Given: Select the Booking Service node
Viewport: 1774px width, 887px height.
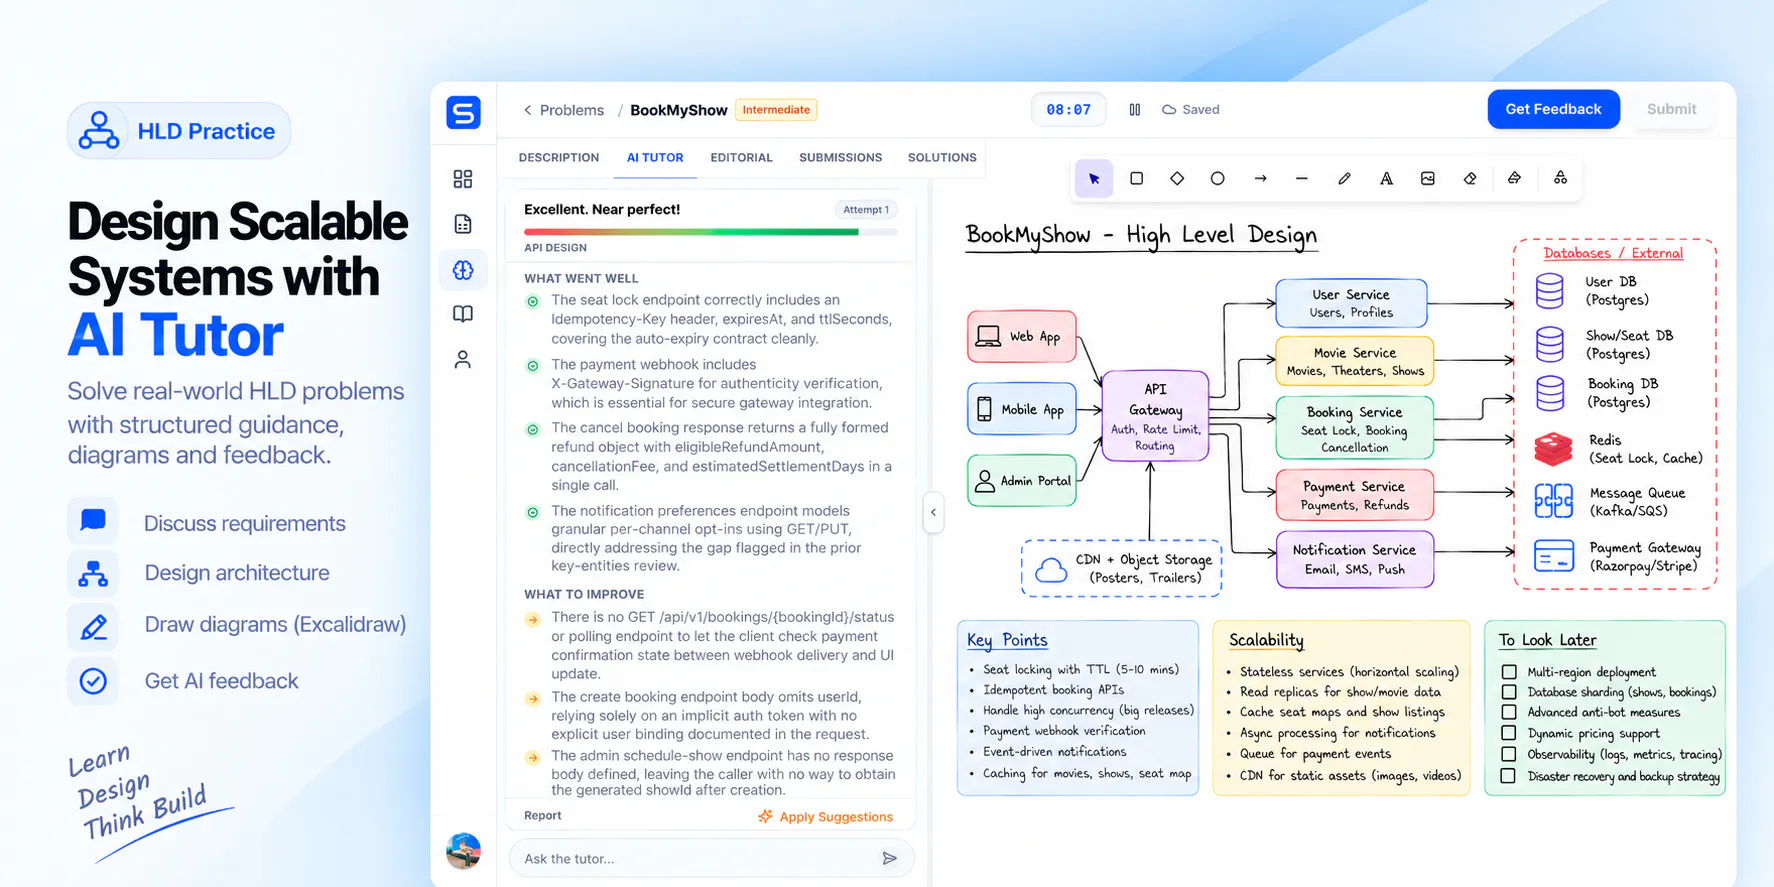Looking at the screenshot, I should (x=1354, y=428).
